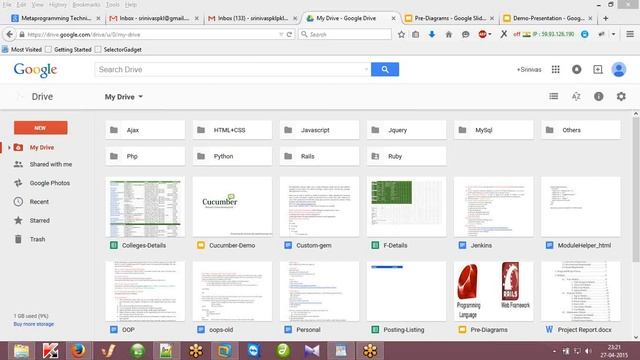Select F-Details spreadsheet thumbnail
This screenshot has width=640, height=360.
407,207
